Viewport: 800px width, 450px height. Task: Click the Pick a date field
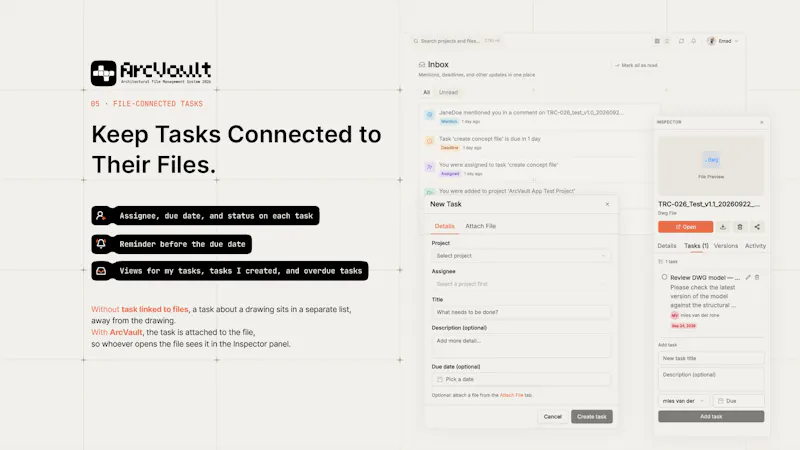click(521, 380)
